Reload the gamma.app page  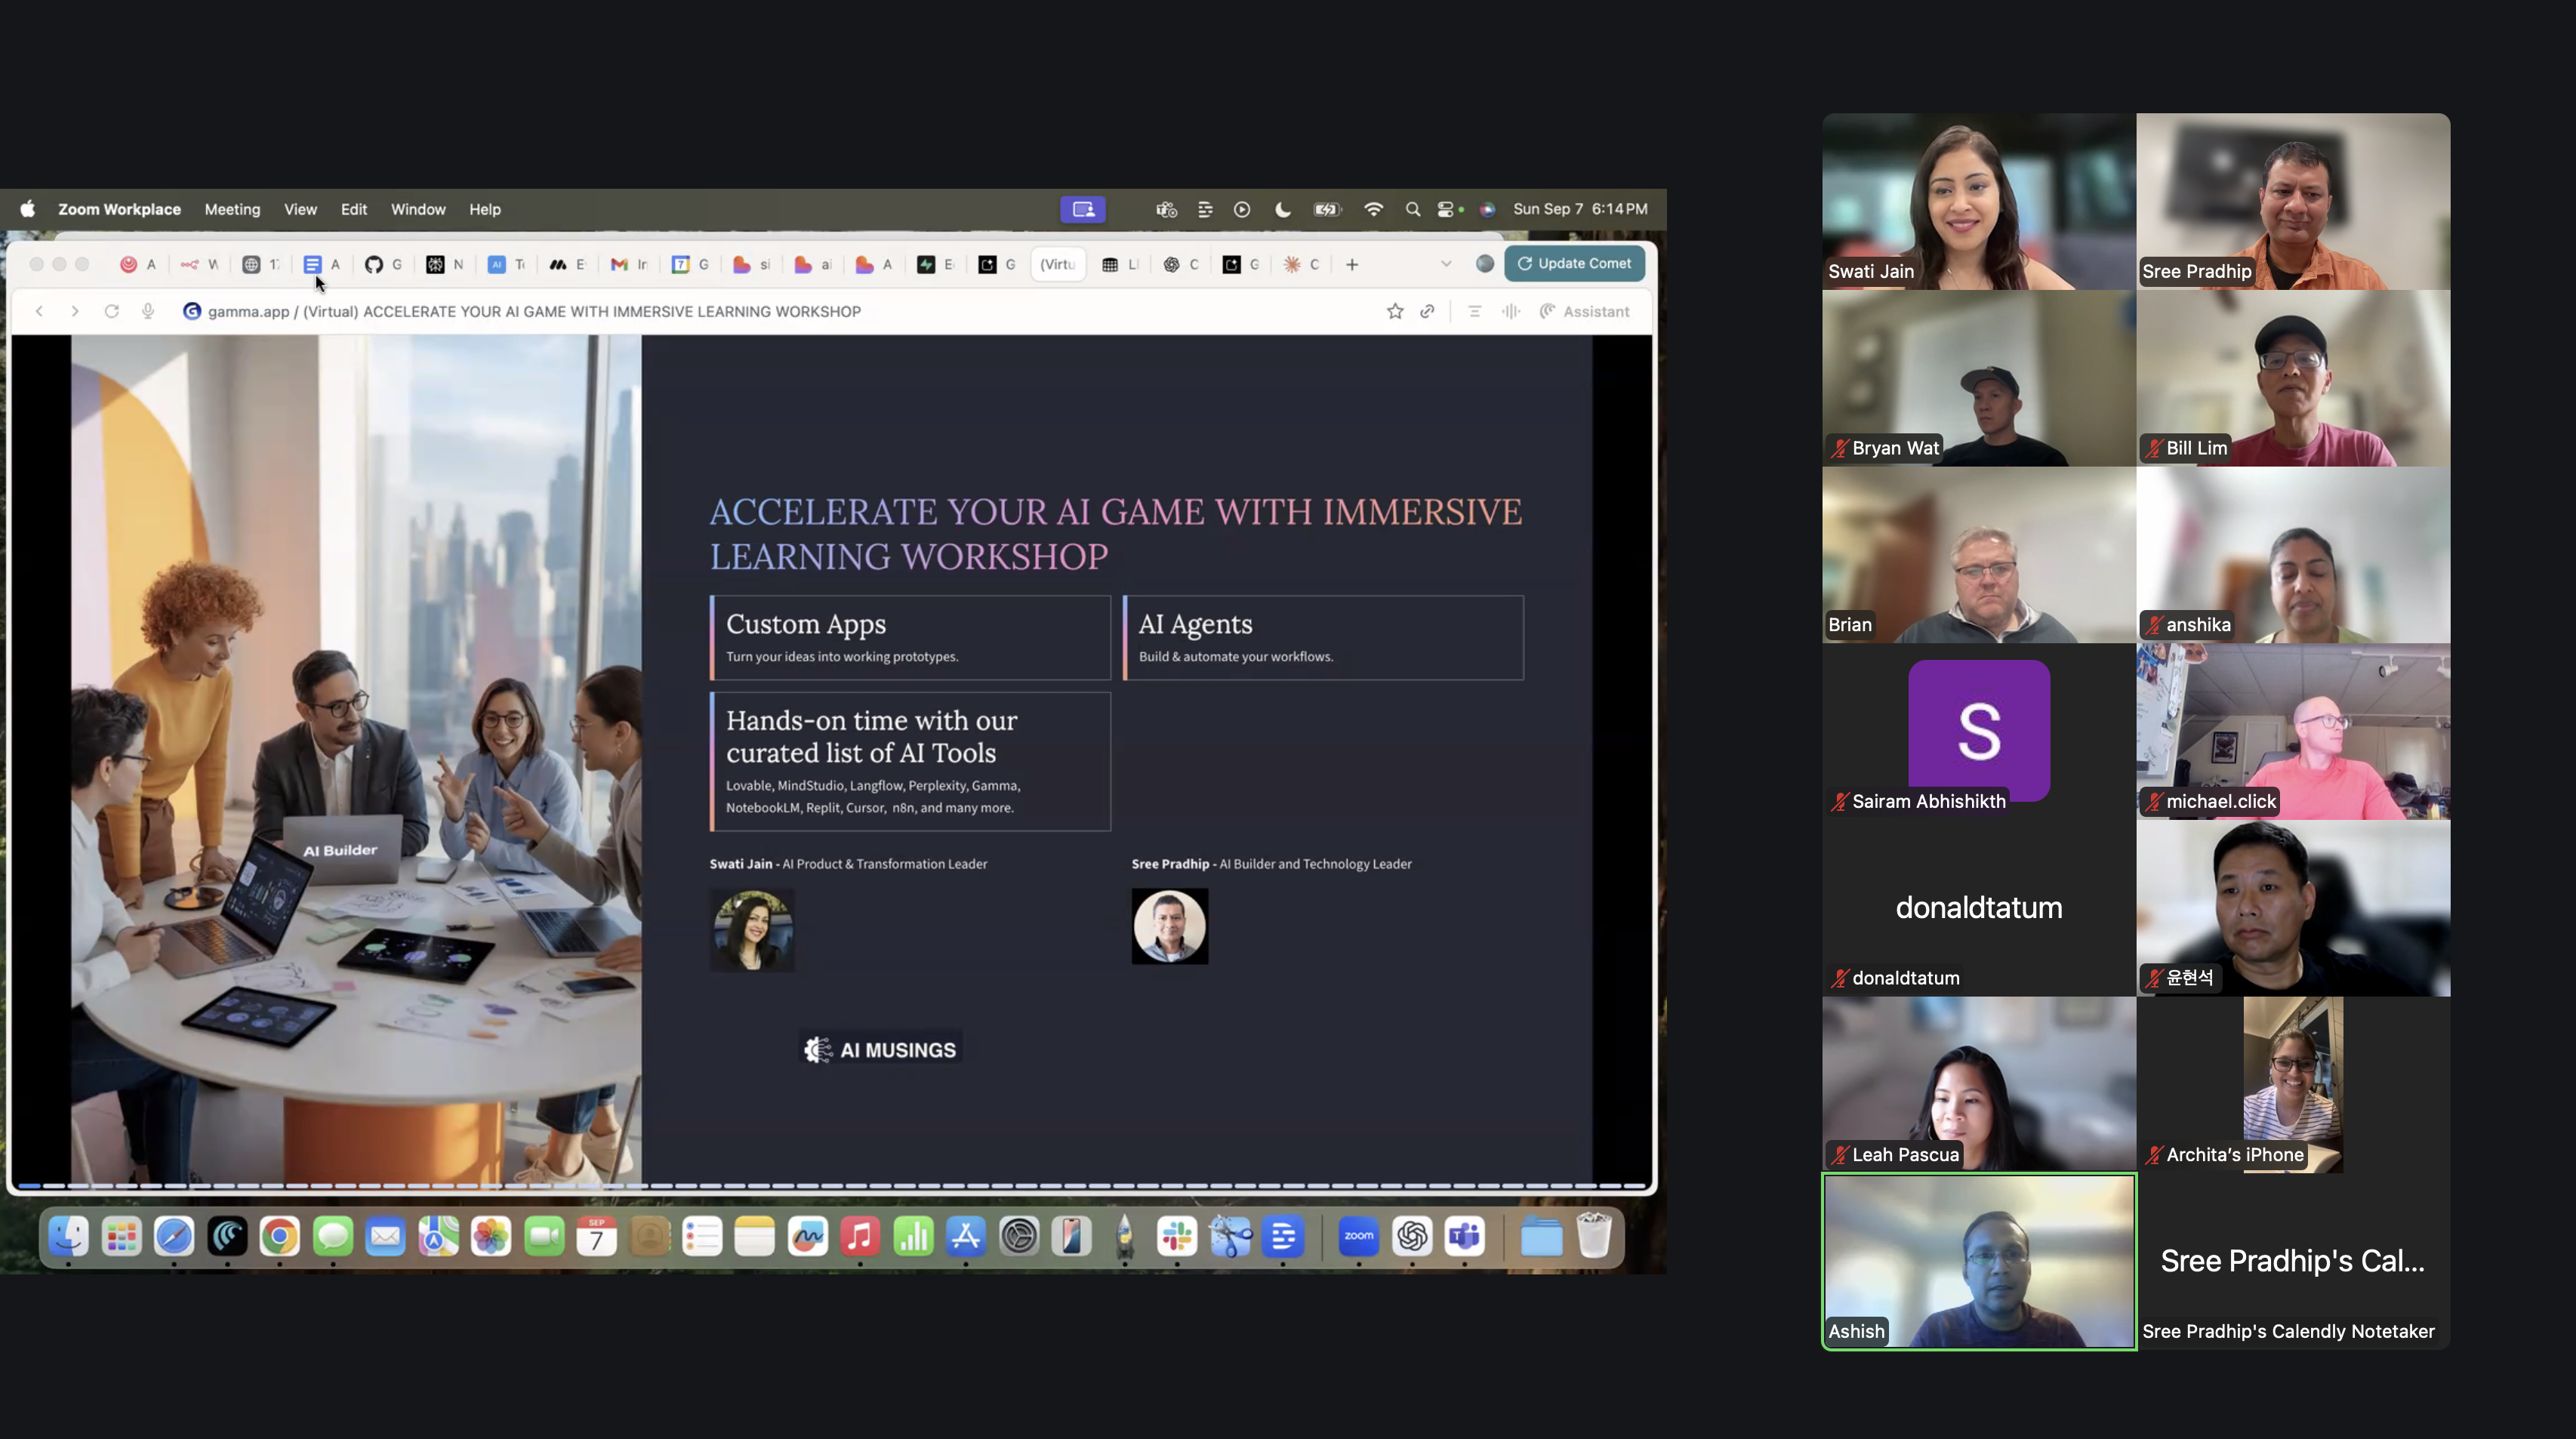point(112,311)
